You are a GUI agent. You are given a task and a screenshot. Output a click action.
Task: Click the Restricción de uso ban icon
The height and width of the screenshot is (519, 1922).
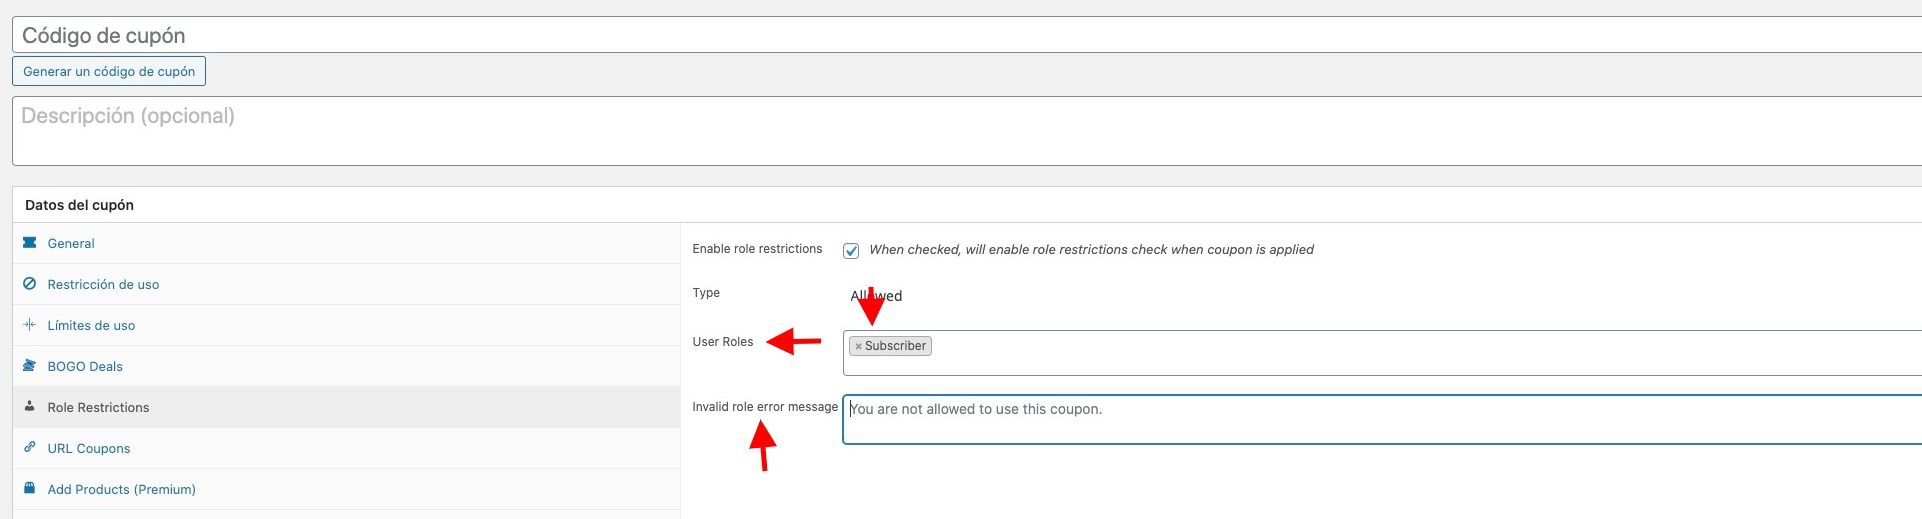29,284
